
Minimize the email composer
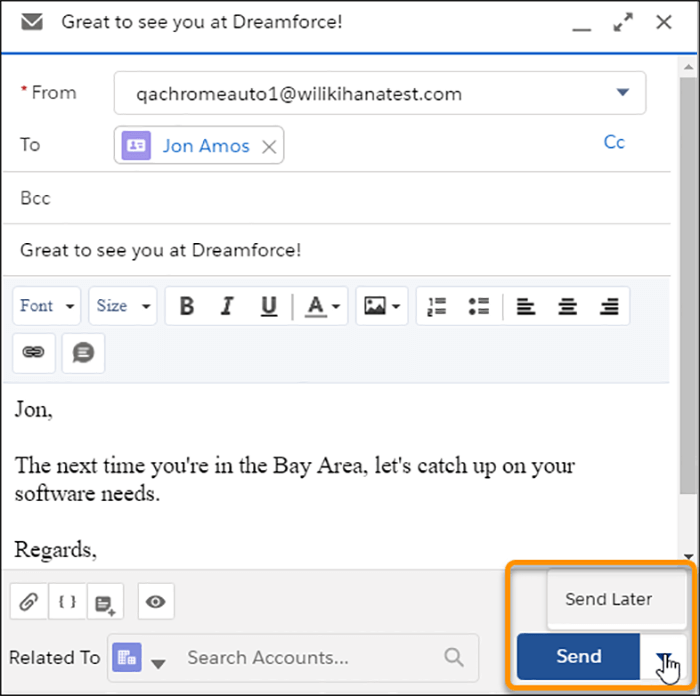pyautogui.click(x=582, y=28)
